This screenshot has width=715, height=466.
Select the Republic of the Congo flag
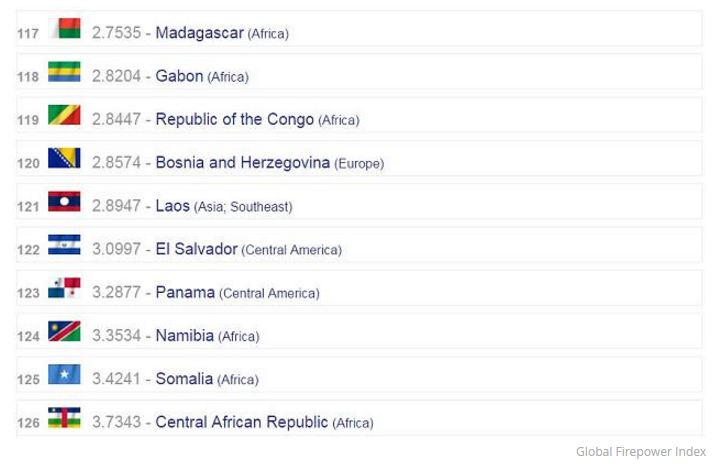(x=64, y=115)
